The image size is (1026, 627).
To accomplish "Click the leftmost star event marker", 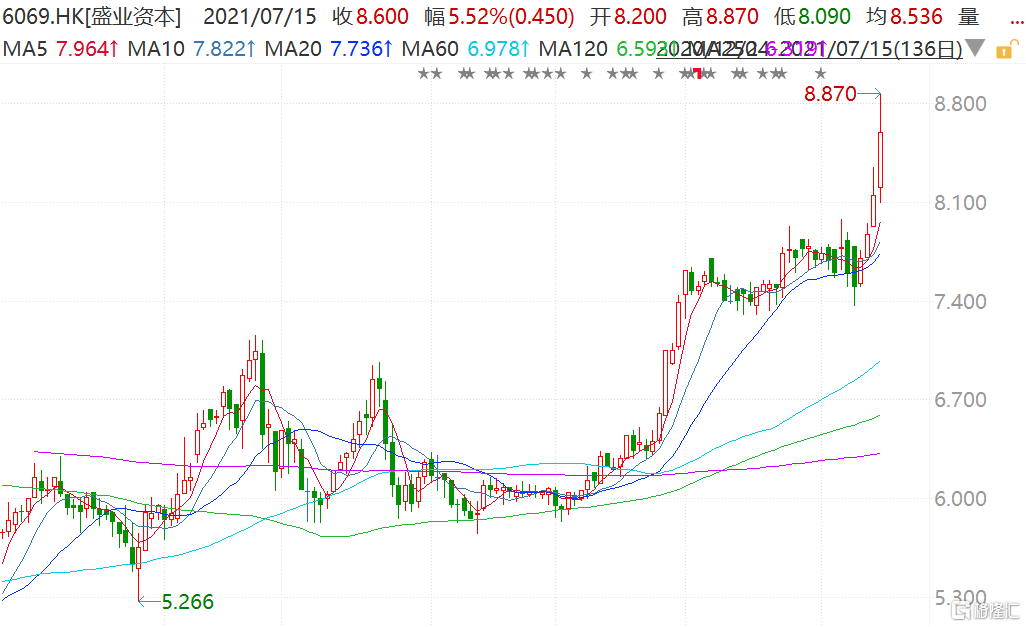I will click(423, 74).
